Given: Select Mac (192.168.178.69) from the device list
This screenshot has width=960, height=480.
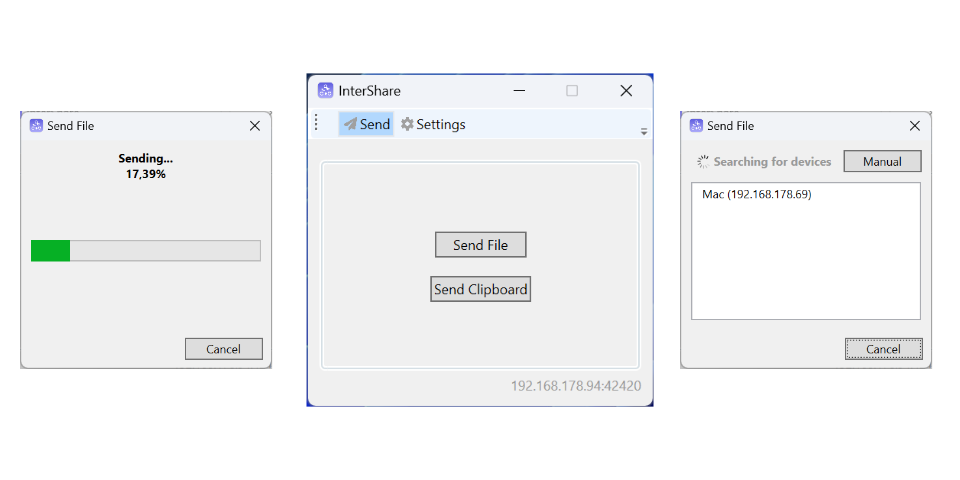Looking at the screenshot, I should point(806,195).
